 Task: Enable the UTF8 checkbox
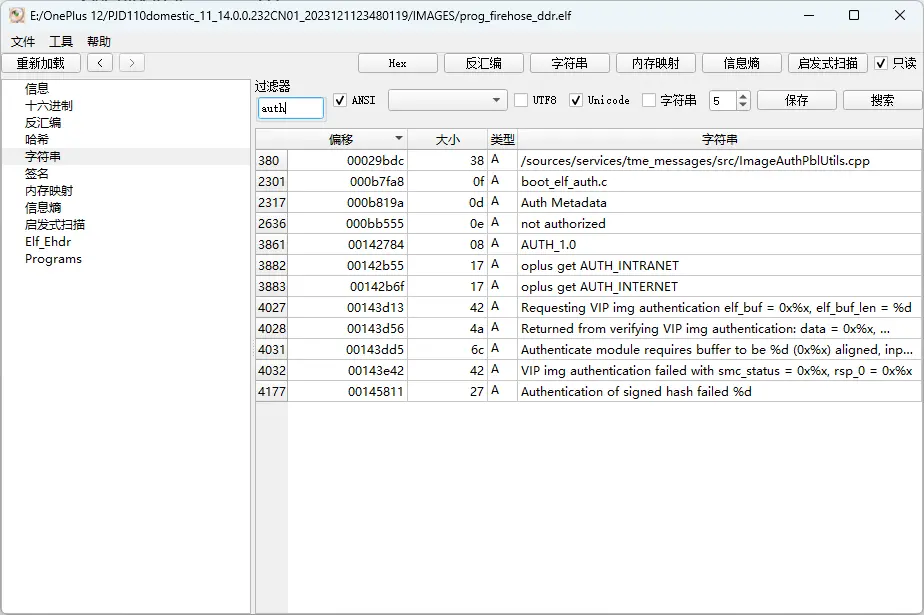point(521,101)
